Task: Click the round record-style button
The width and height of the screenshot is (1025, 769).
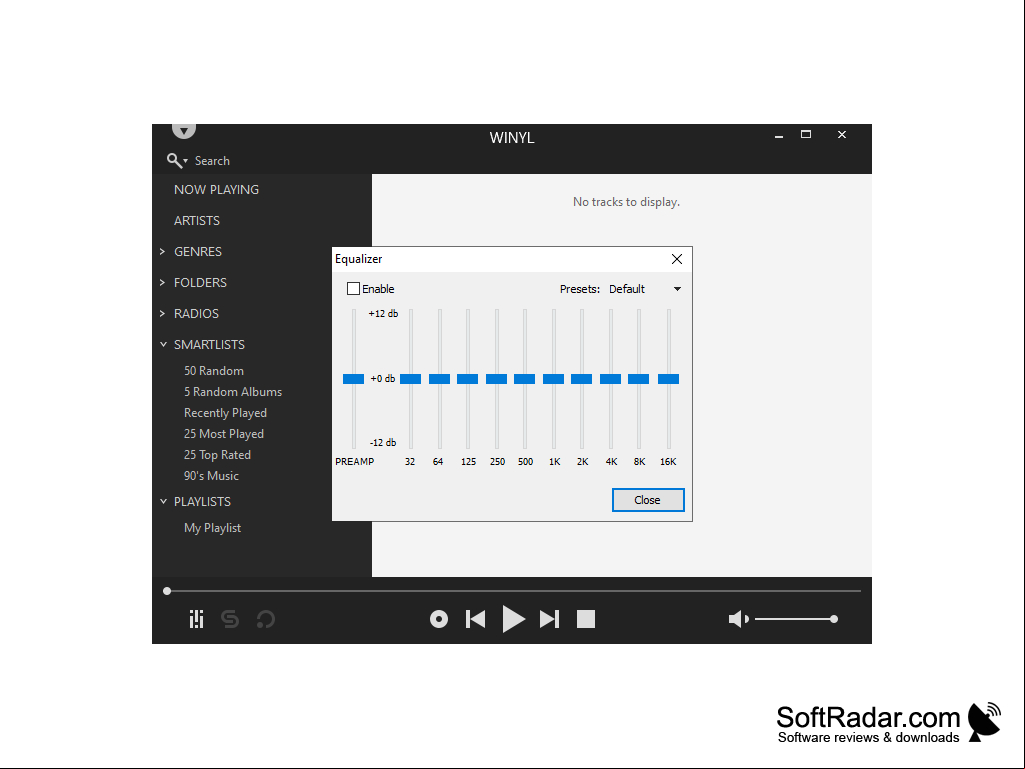Action: [439, 619]
